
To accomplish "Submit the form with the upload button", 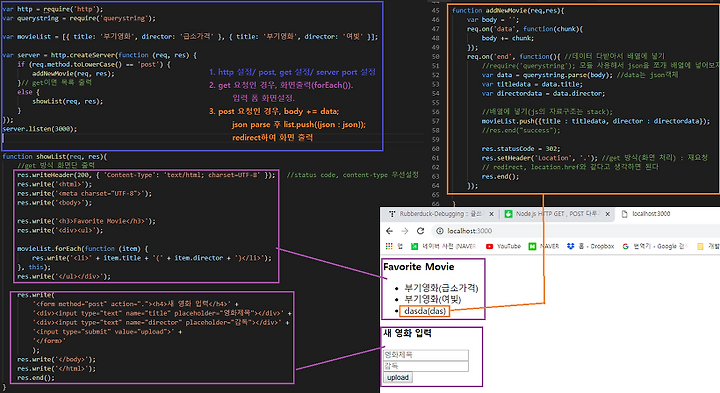I will pos(398,377).
